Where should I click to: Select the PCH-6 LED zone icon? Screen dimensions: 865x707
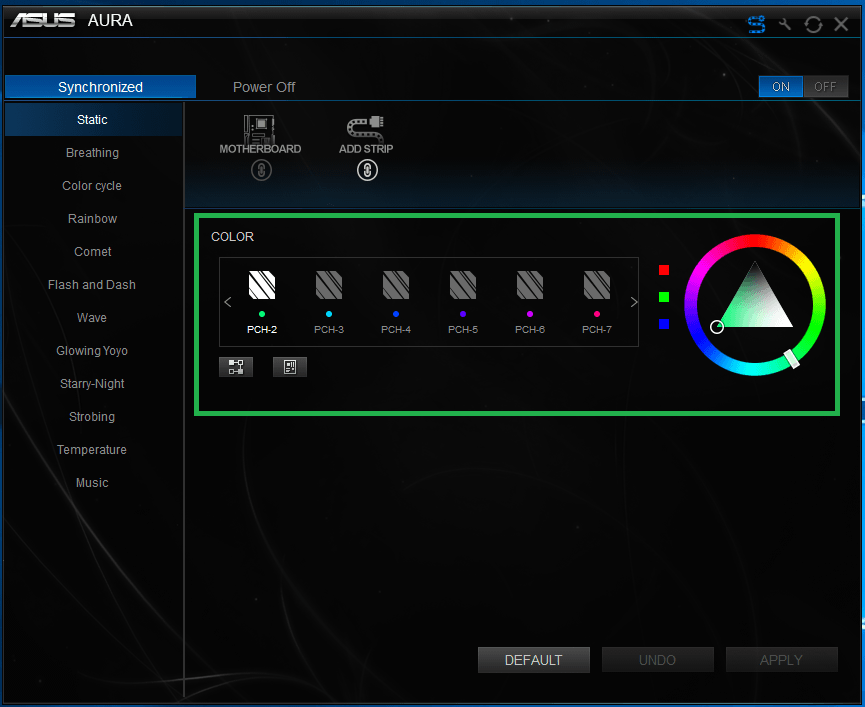point(530,285)
